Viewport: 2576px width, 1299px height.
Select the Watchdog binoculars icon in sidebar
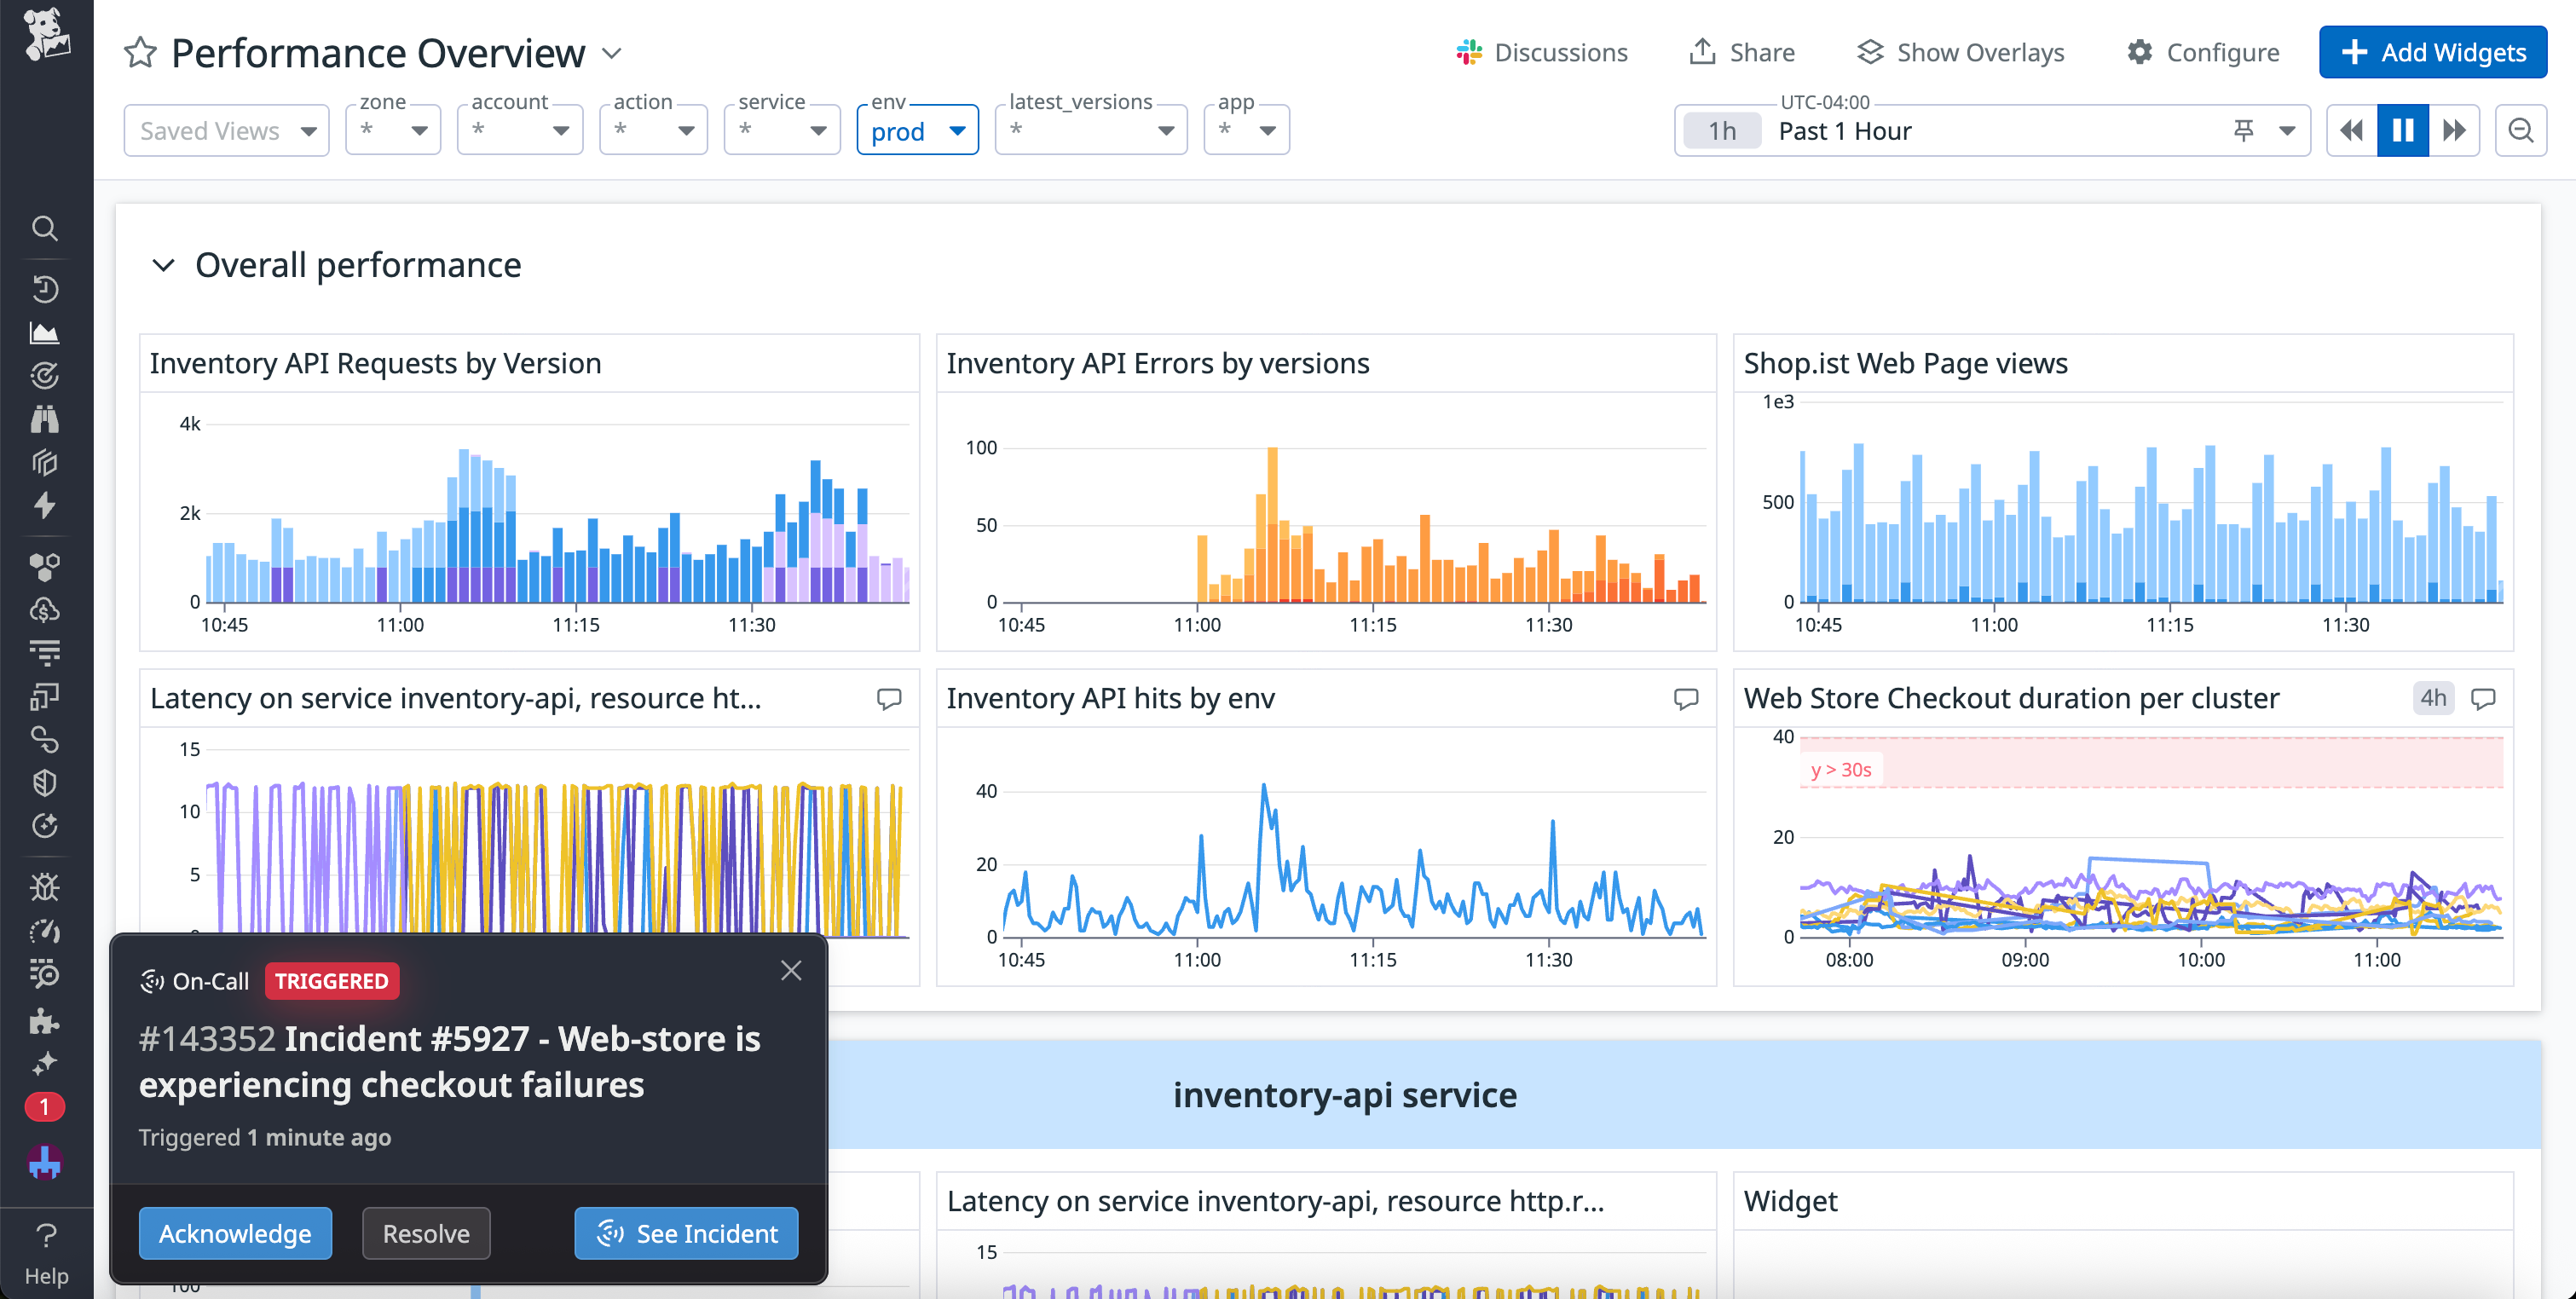pyautogui.click(x=46, y=419)
